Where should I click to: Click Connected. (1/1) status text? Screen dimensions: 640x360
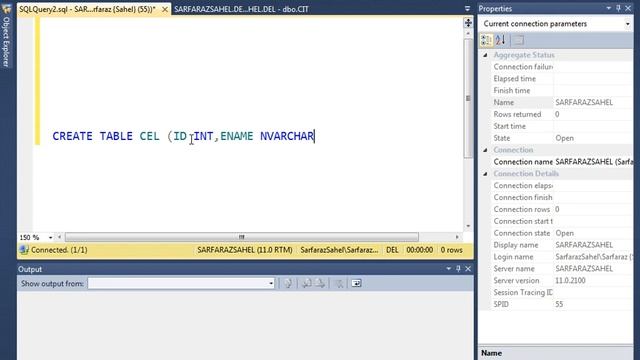point(59,250)
